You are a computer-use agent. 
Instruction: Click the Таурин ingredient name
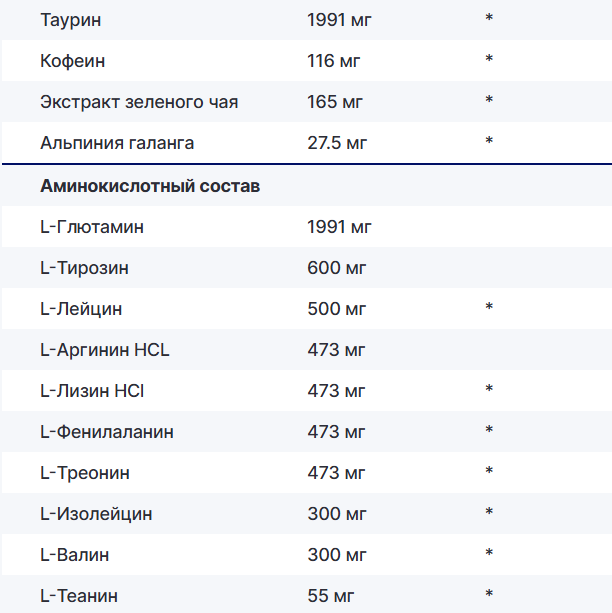[x=70, y=19]
